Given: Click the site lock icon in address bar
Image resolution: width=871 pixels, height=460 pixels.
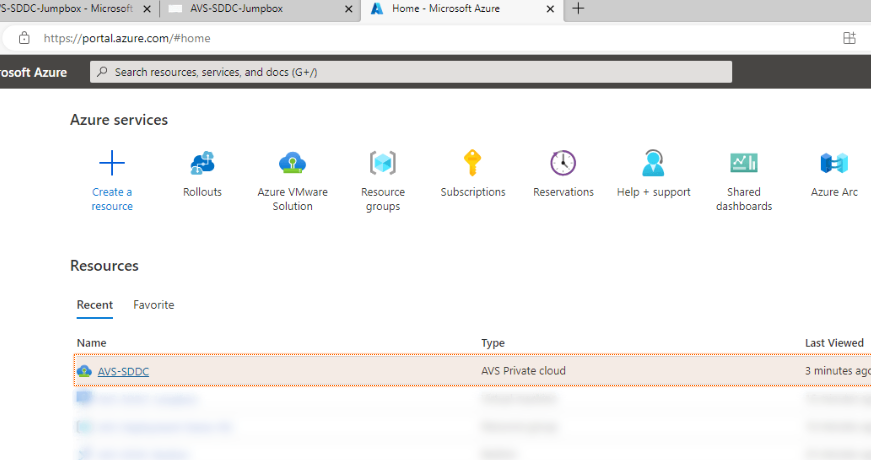Looking at the screenshot, I should click(24, 38).
